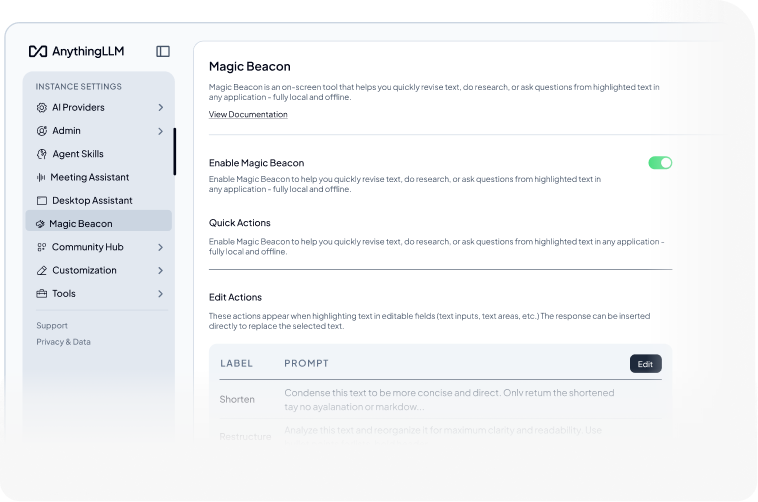
Task: Click the Desktop Assistant window icon
Action: pyautogui.click(x=42, y=200)
